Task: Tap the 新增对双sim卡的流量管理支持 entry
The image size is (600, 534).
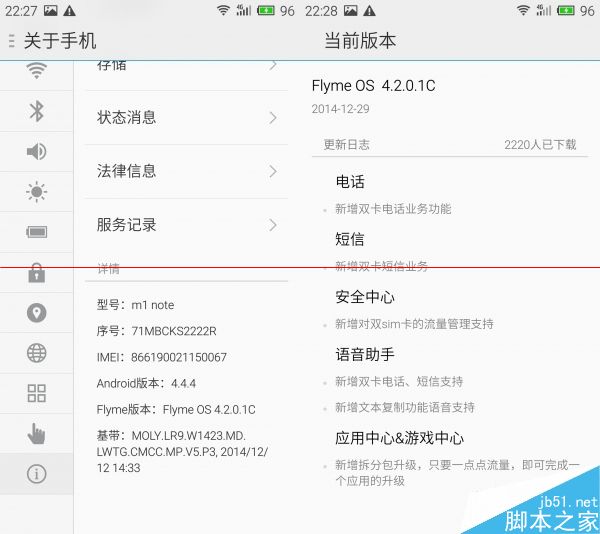Action: coord(414,324)
